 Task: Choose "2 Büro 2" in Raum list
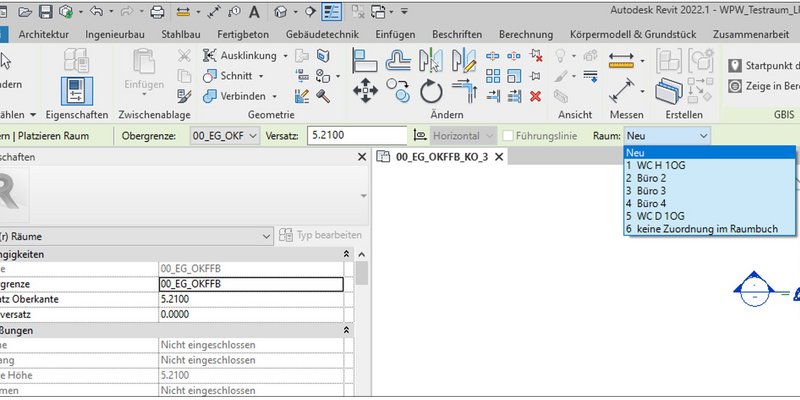(x=709, y=178)
